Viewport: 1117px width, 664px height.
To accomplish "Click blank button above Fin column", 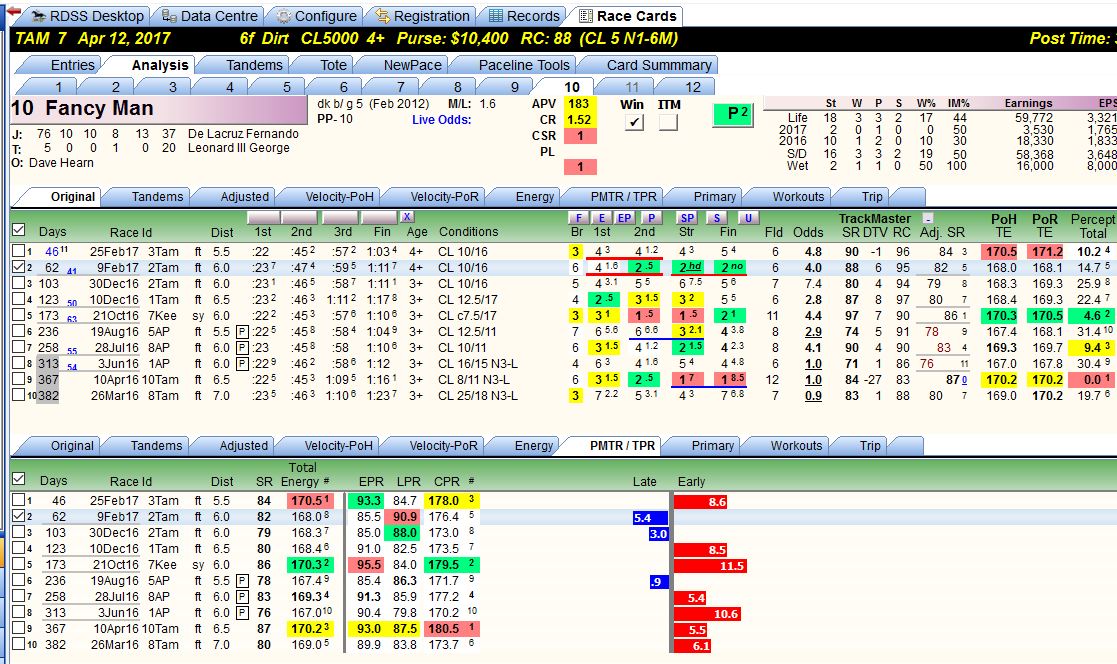I will (379, 217).
